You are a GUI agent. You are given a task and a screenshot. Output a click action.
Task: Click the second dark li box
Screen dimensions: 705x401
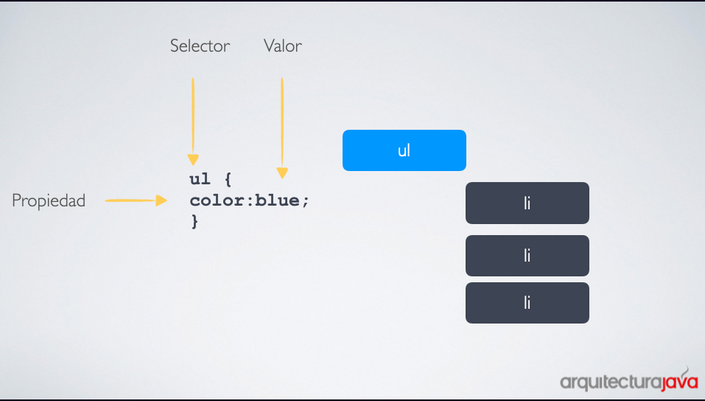pos(527,255)
